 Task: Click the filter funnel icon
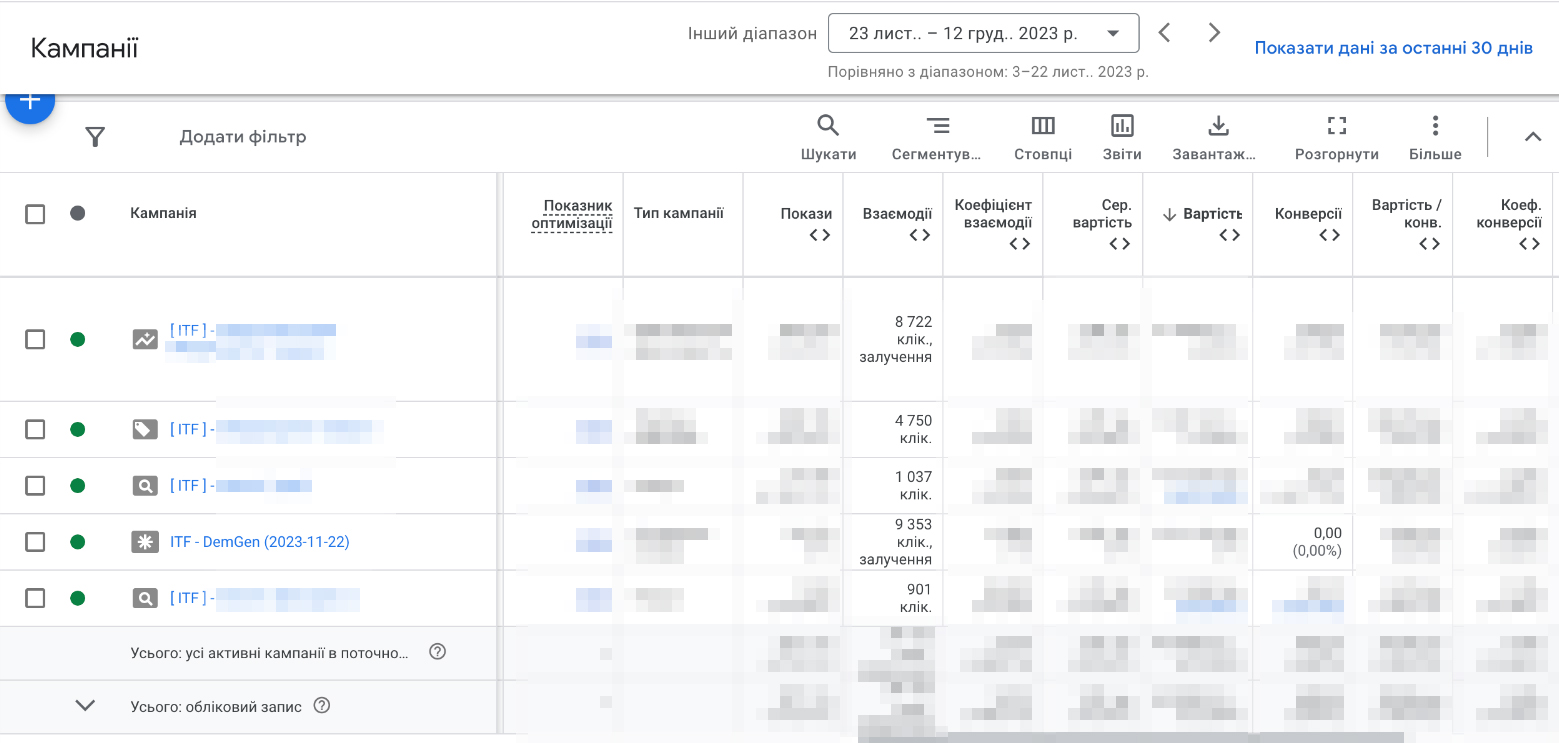point(95,137)
